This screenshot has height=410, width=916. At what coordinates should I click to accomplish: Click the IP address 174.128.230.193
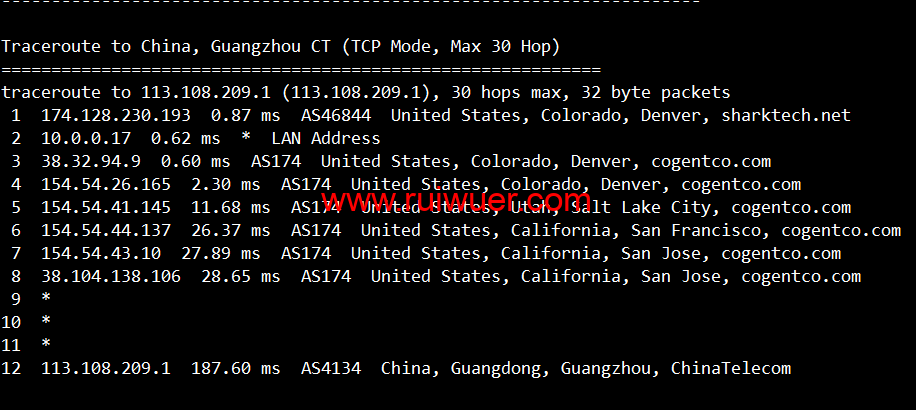pos(116,116)
